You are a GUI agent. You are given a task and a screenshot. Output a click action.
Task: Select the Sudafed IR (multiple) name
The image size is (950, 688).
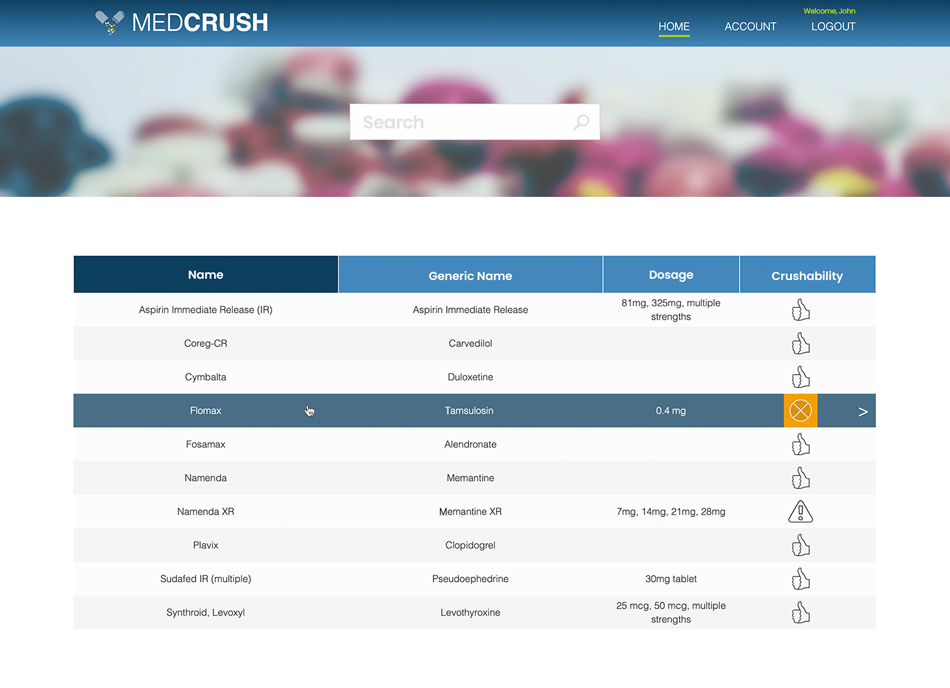(x=205, y=578)
